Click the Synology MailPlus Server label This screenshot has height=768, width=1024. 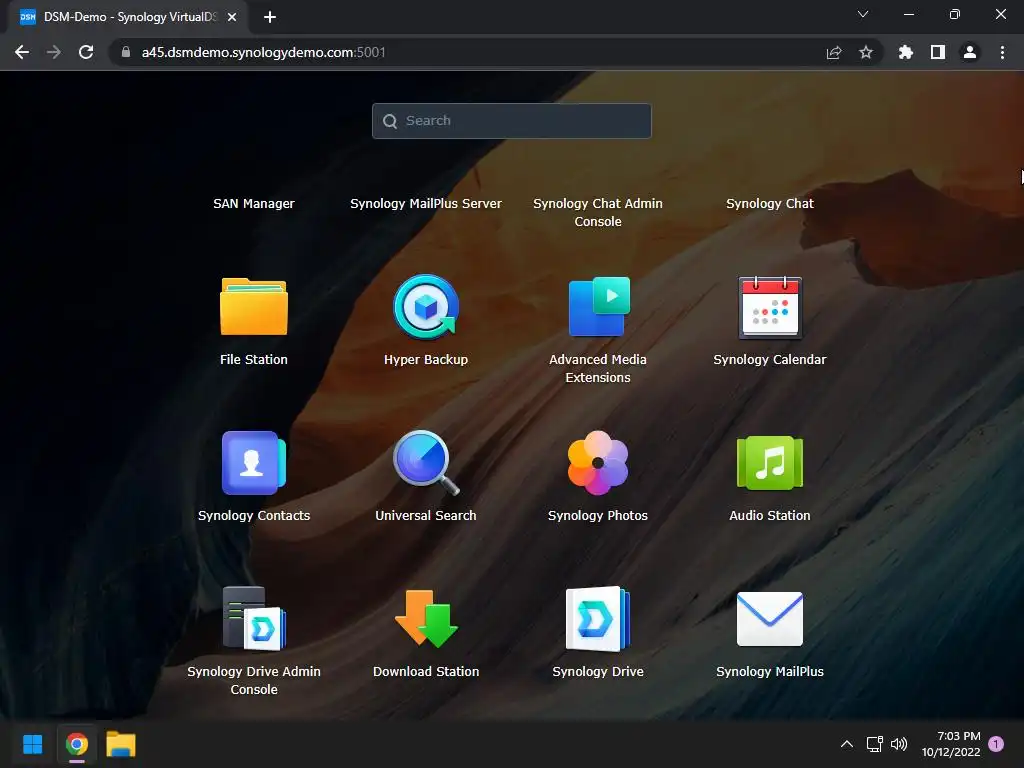point(426,204)
